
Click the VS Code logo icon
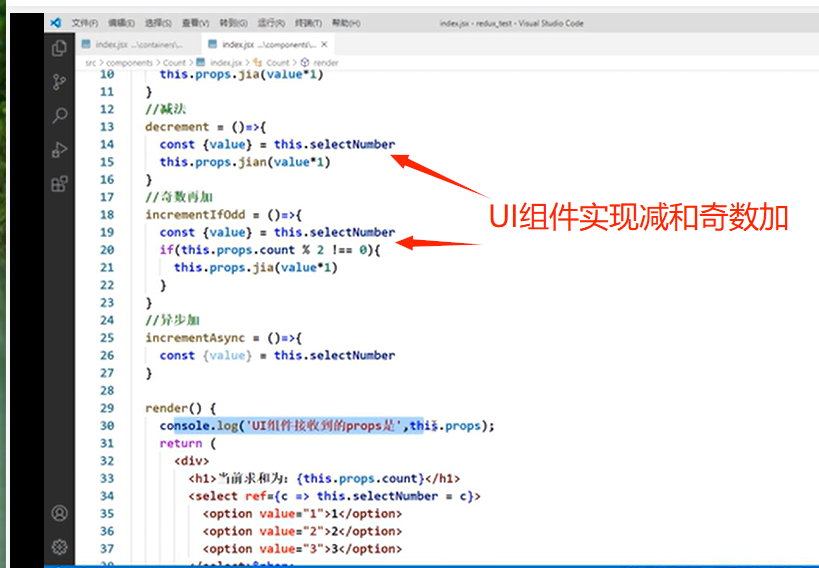(55, 23)
